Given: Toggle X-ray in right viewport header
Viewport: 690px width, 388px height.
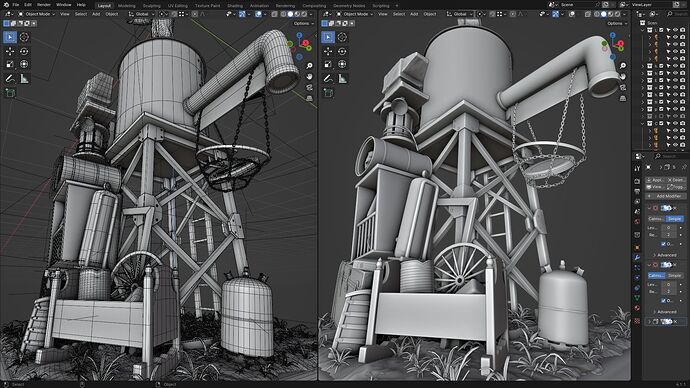Looking at the screenshot, I should [587, 14].
